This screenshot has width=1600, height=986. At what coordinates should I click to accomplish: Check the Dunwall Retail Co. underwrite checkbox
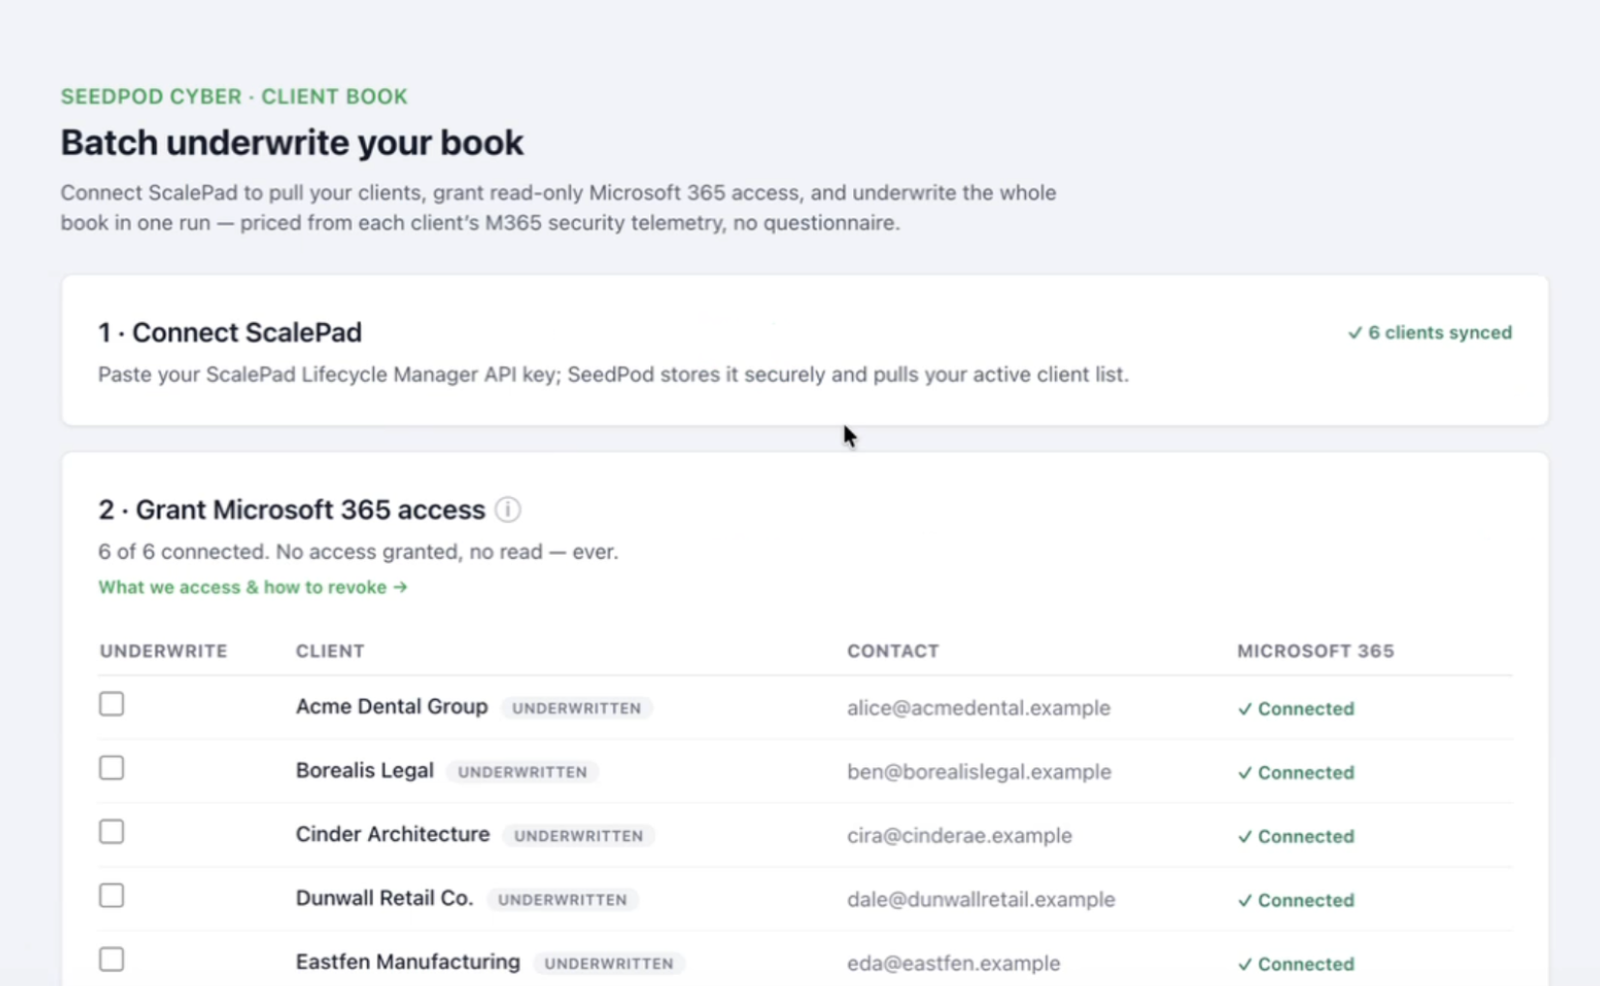[x=112, y=896]
